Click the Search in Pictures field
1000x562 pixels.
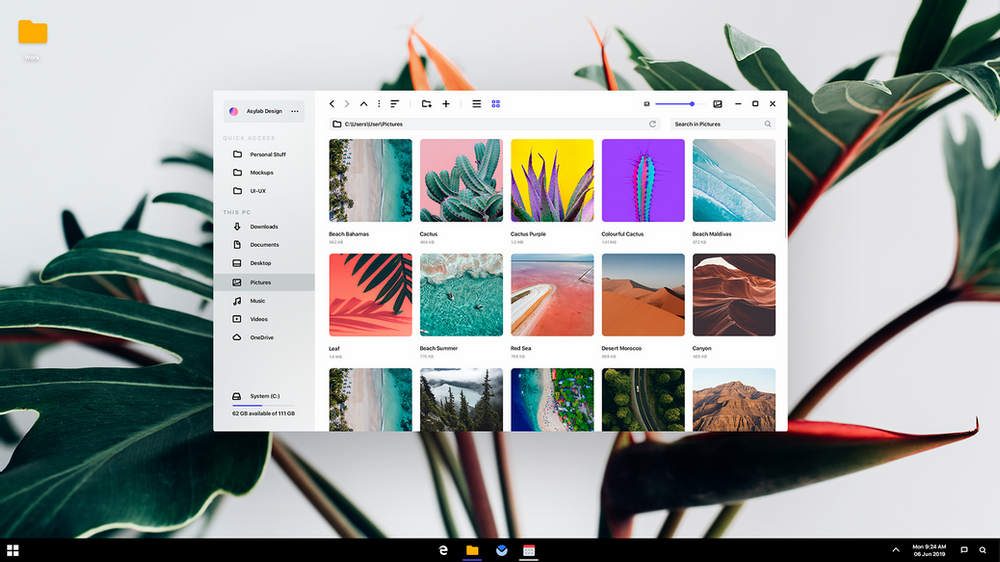(723, 124)
